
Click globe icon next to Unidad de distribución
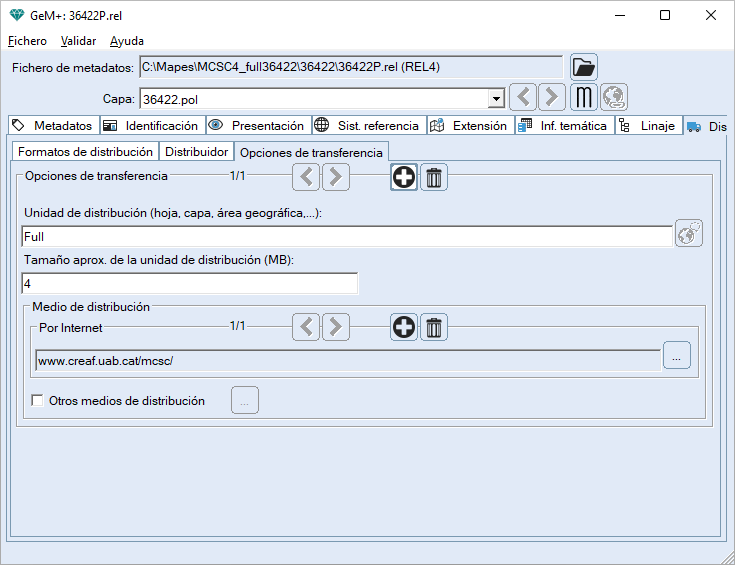(688, 234)
